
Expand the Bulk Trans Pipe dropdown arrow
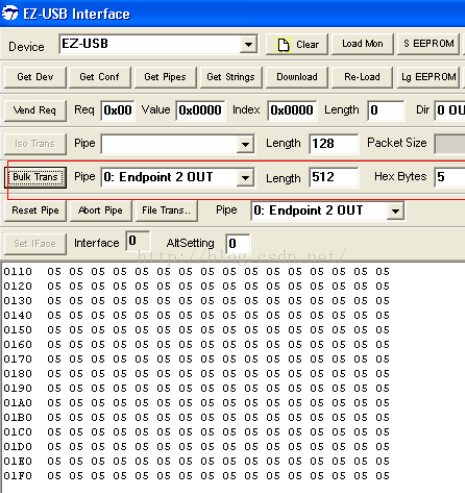[245, 177]
